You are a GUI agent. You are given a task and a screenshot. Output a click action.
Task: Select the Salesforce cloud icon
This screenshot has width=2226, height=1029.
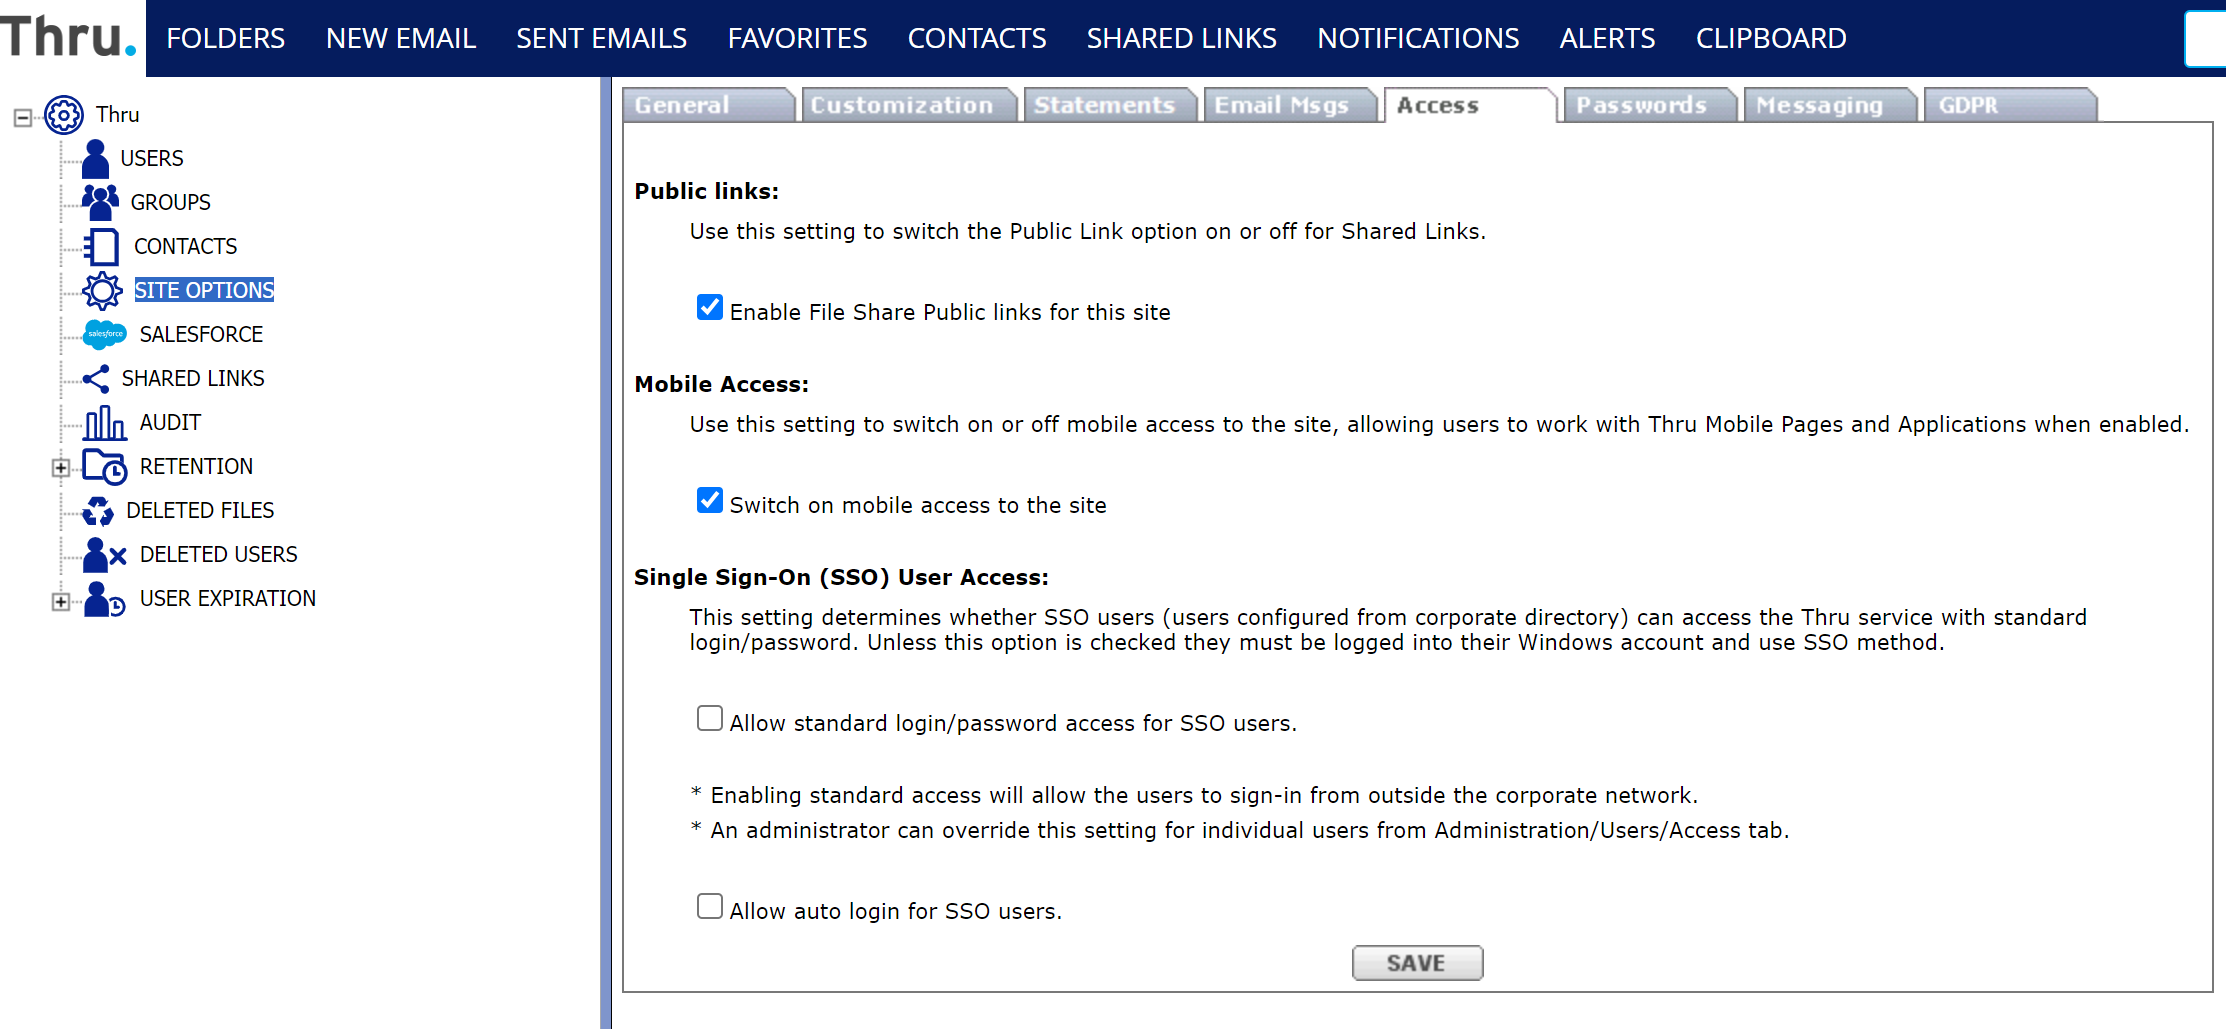click(x=104, y=334)
